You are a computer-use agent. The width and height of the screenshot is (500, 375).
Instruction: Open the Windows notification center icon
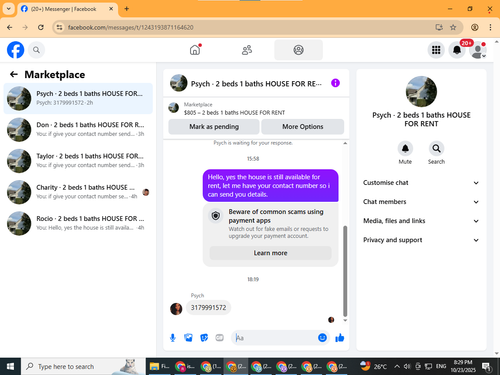pyautogui.click(x=487, y=367)
